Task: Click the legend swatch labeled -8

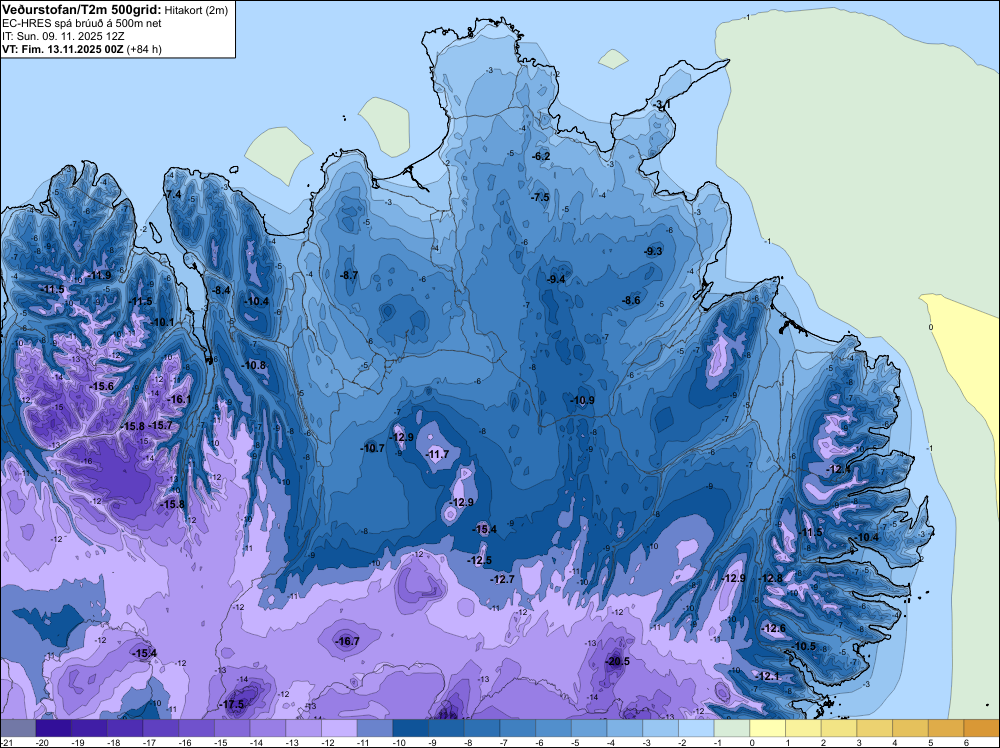Action: pos(482,728)
